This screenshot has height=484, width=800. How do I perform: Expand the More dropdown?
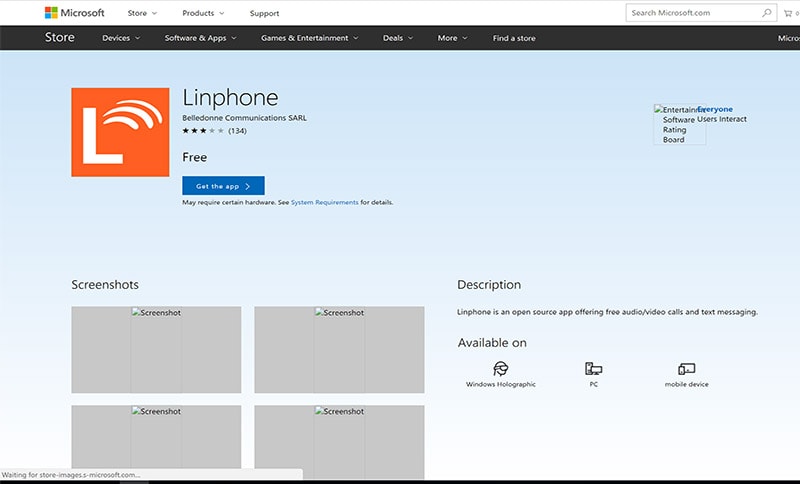click(452, 38)
